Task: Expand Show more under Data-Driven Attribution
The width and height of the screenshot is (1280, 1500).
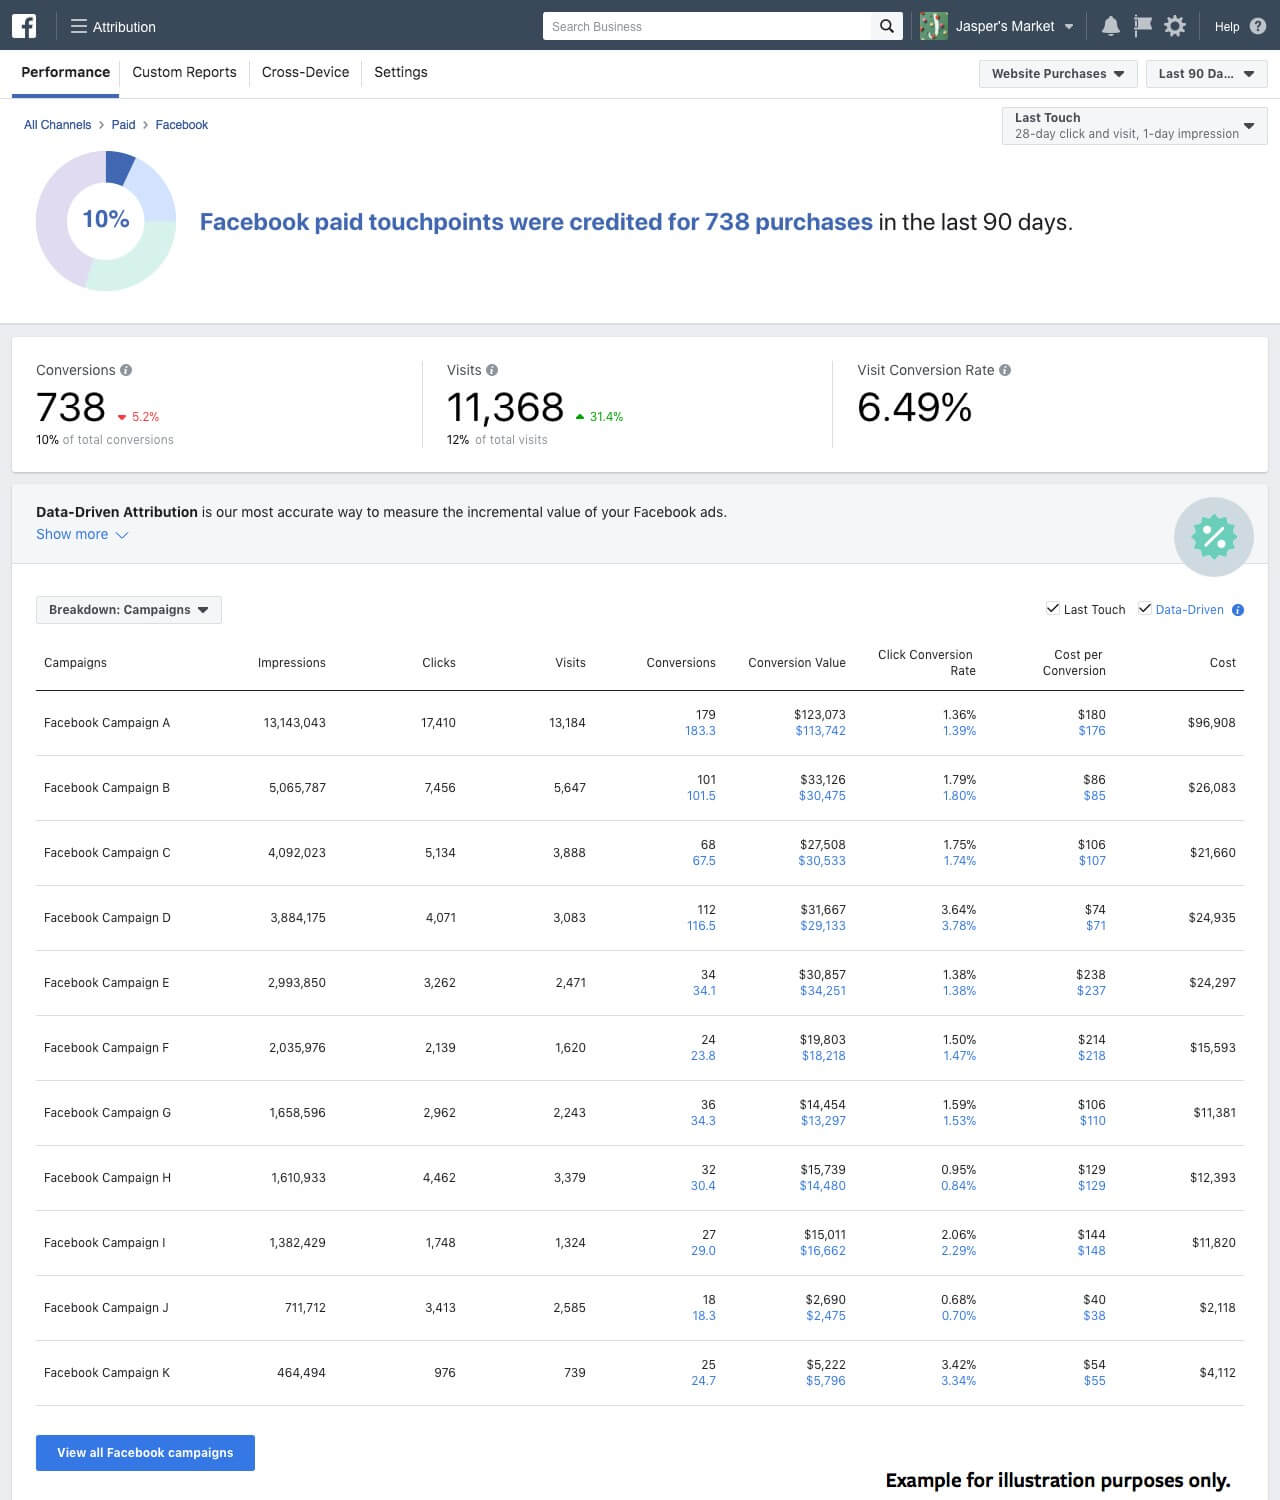Action: pos(82,535)
